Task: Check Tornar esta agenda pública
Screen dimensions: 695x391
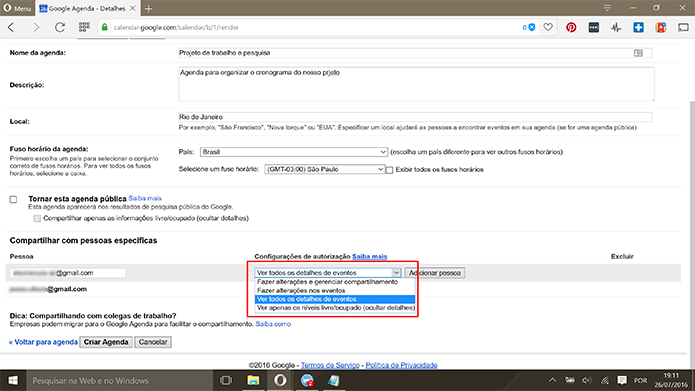Action: 13,199
